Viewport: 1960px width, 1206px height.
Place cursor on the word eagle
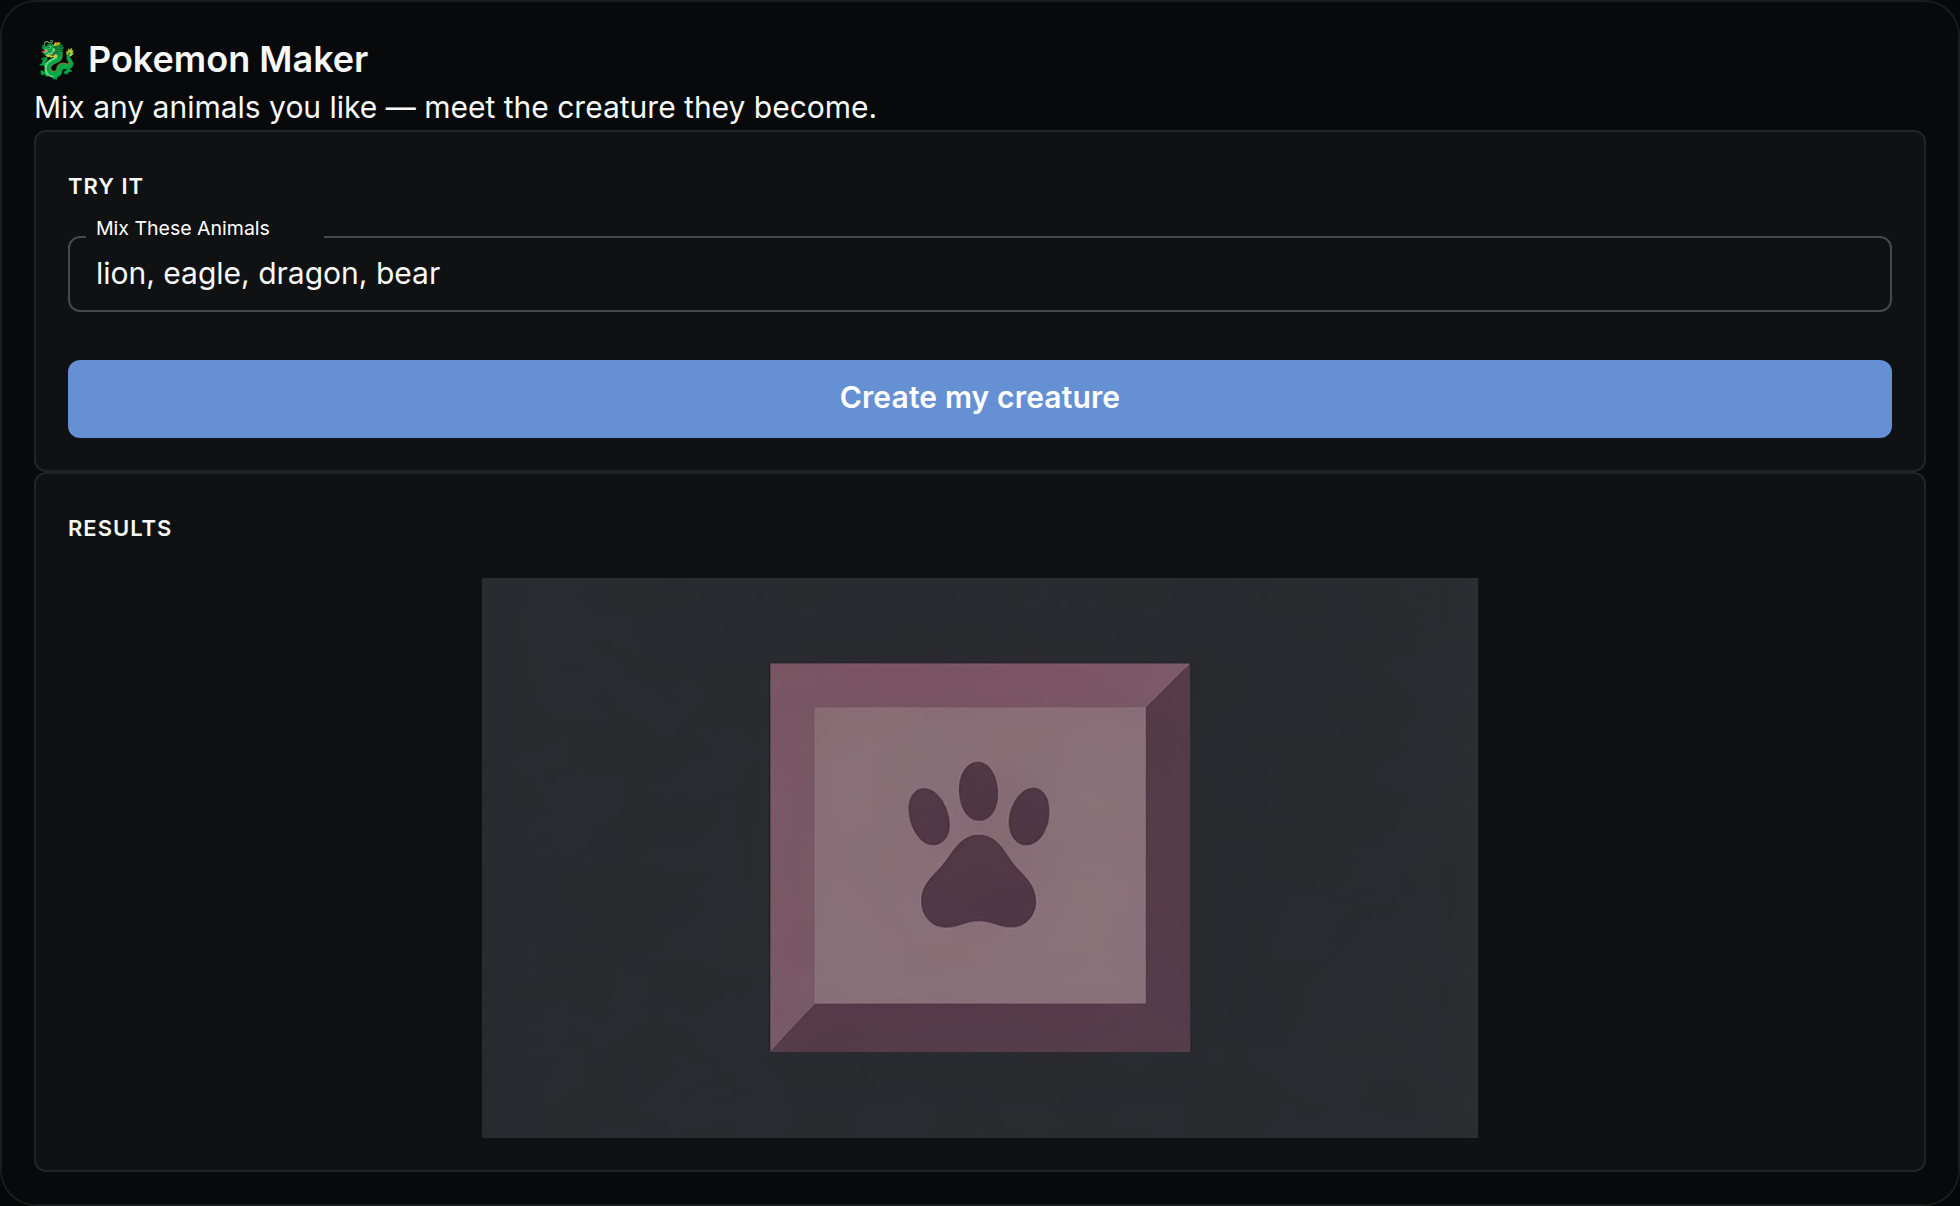click(x=202, y=274)
